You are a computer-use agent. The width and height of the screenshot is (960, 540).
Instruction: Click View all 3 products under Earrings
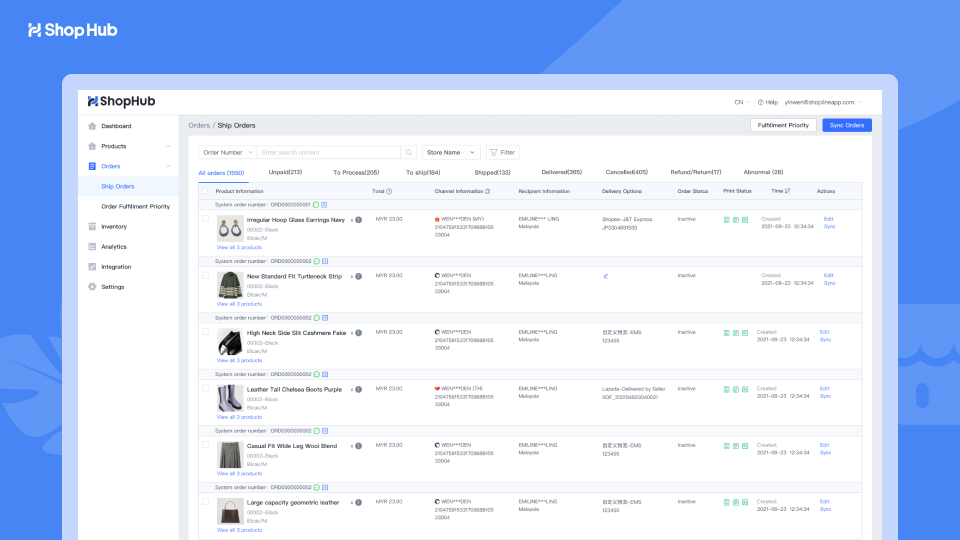coord(239,248)
